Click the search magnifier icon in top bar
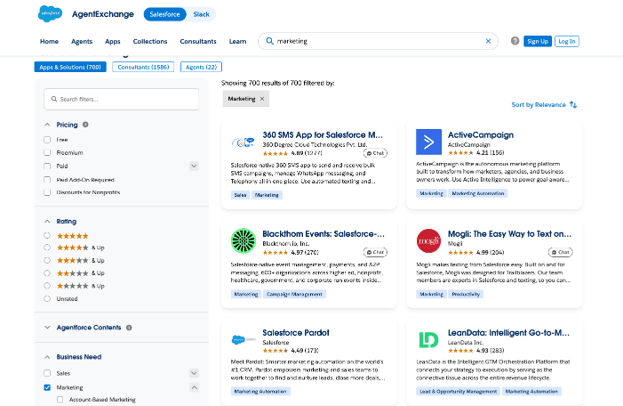This screenshot has width=623, height=406. pos(269,41)
